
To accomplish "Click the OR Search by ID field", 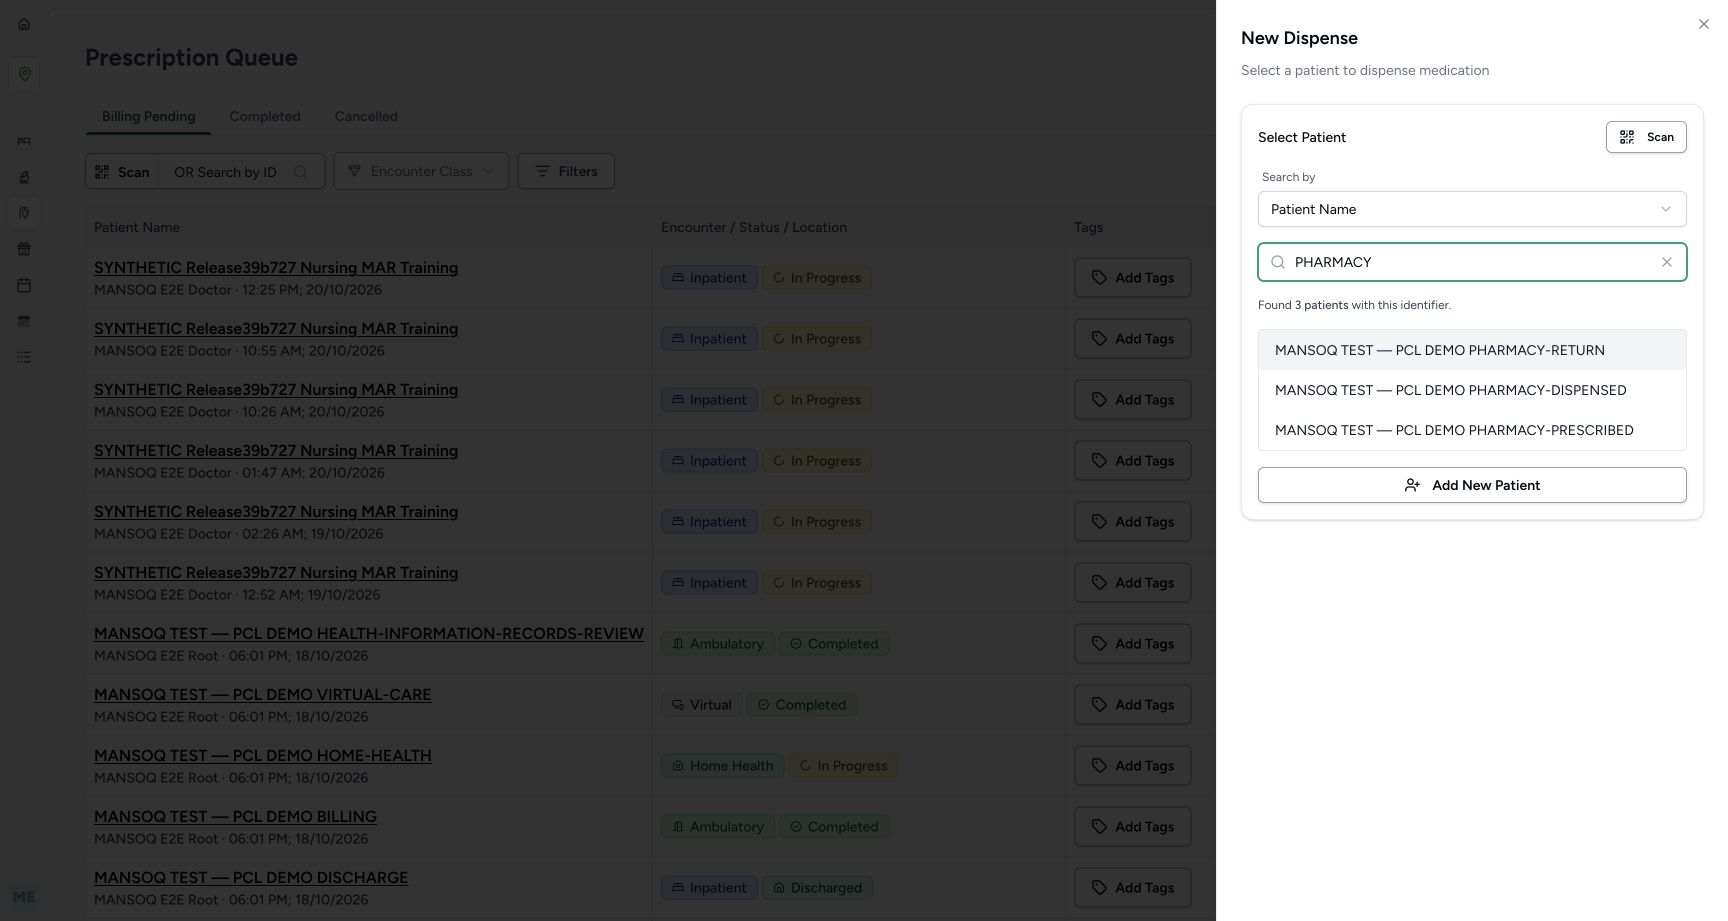I will (241, 172).
